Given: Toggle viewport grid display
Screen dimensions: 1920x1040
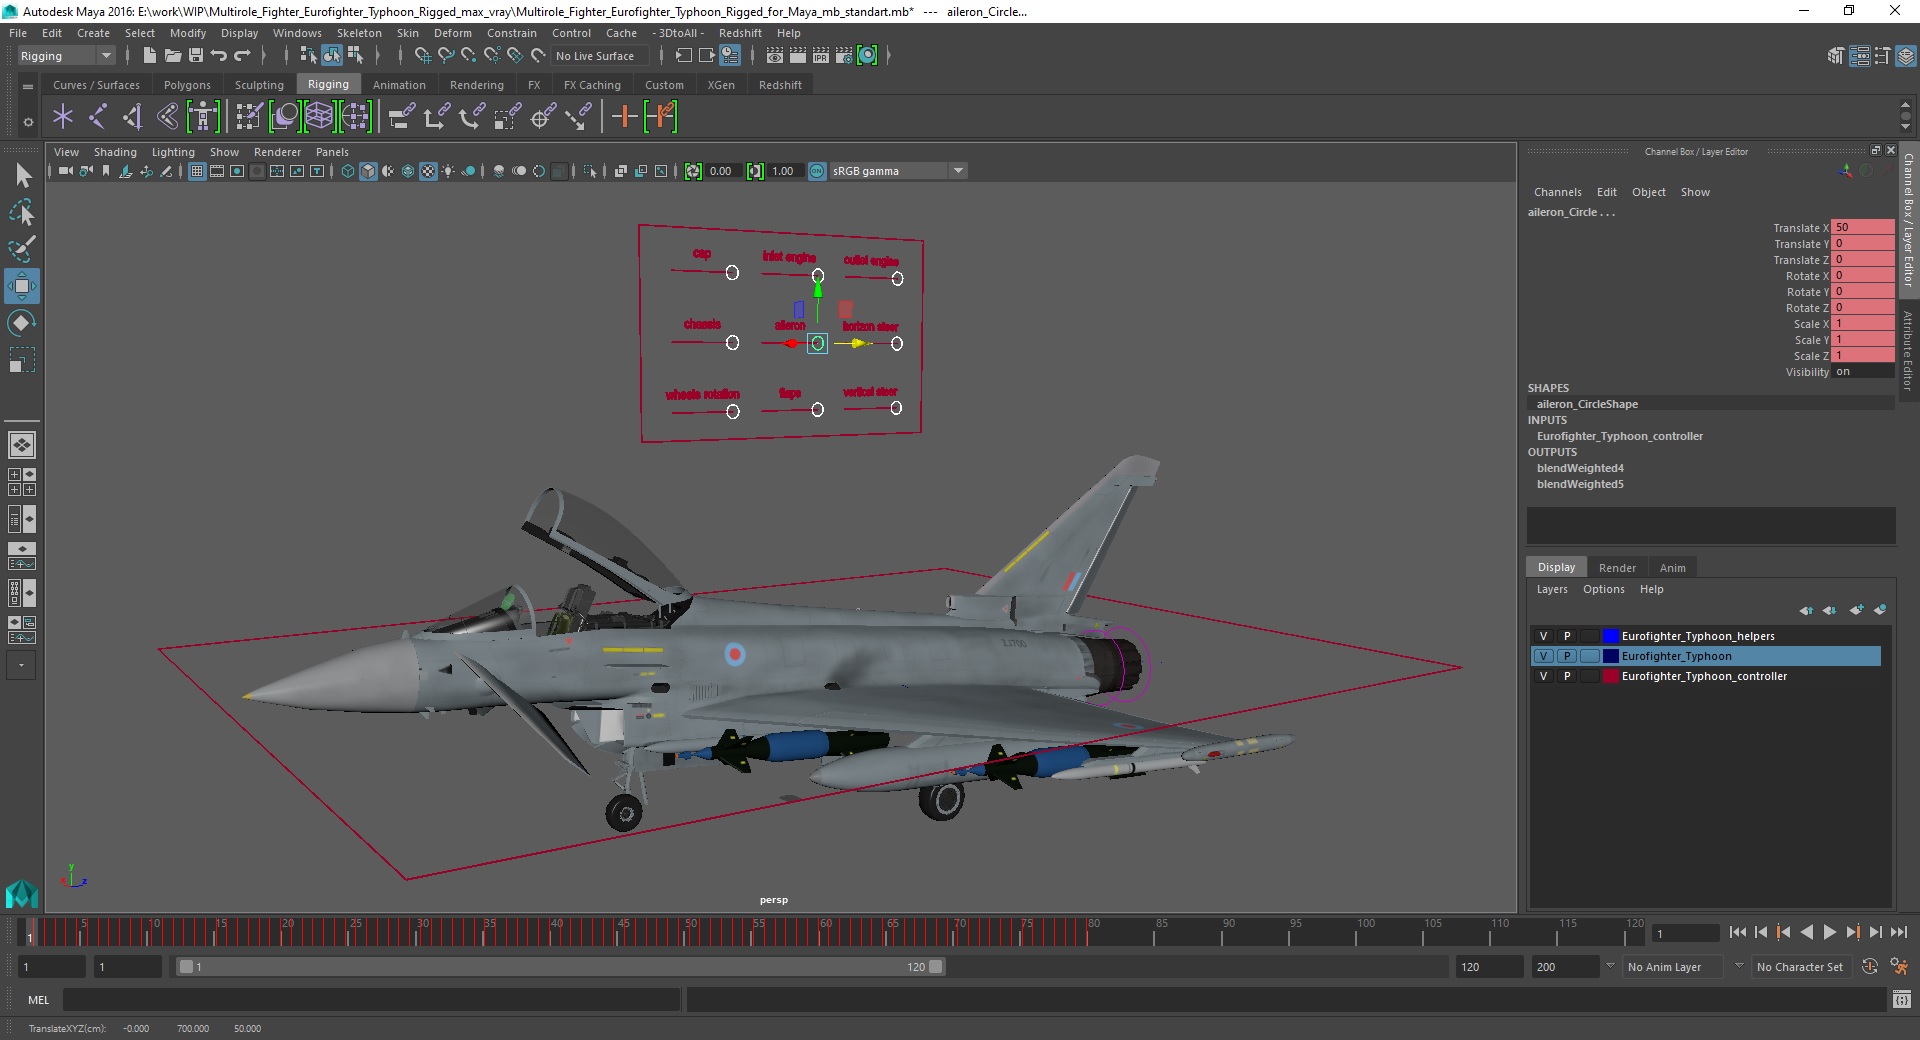Looking at the screenshot, I should [x=197, y=171].
